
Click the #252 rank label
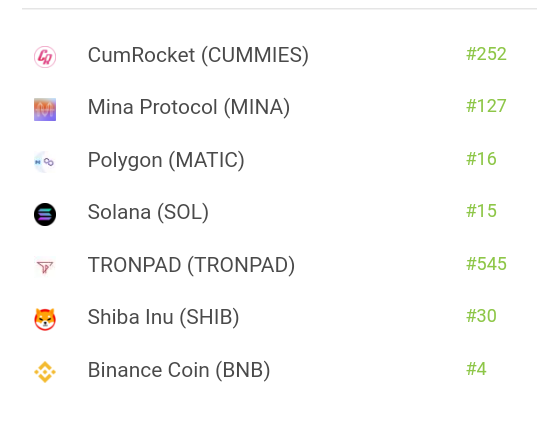[x=486, y=54]
